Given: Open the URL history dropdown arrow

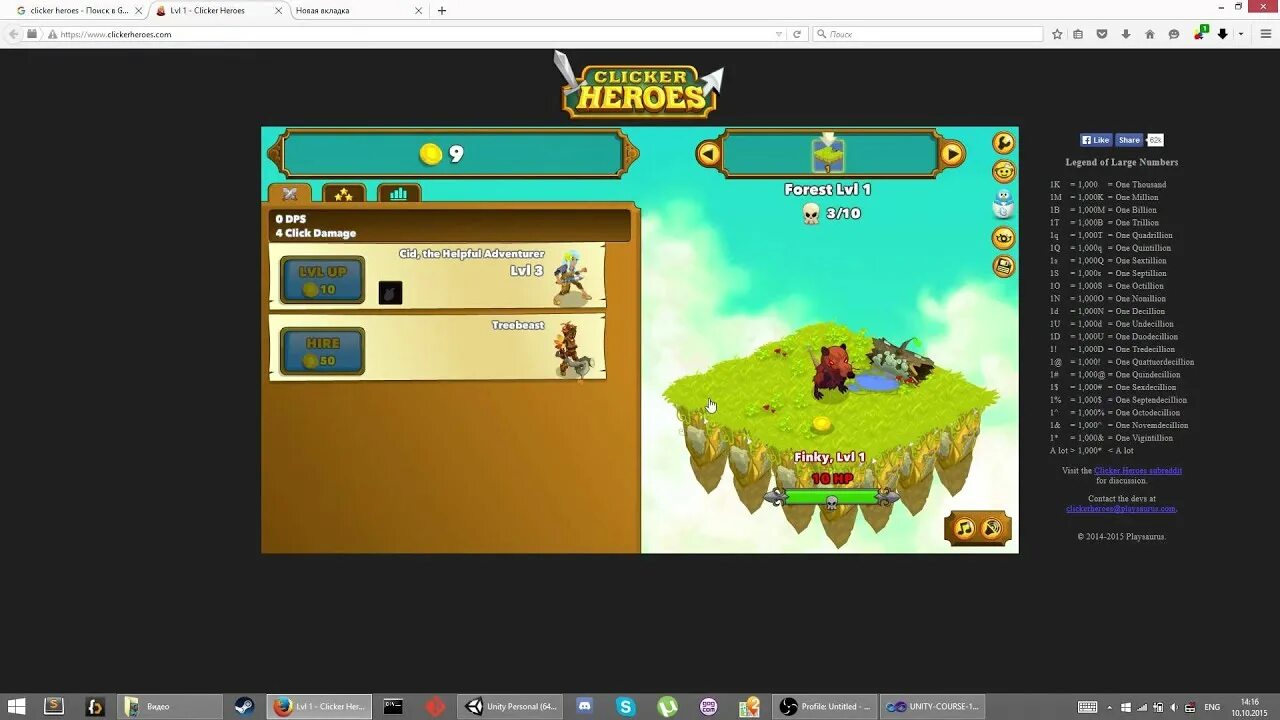Looking at the screenshot, I should (779, 34).
